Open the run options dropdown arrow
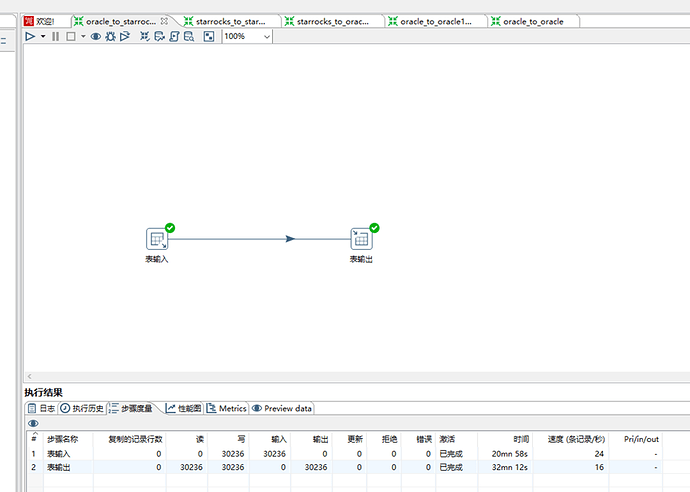 41,36
